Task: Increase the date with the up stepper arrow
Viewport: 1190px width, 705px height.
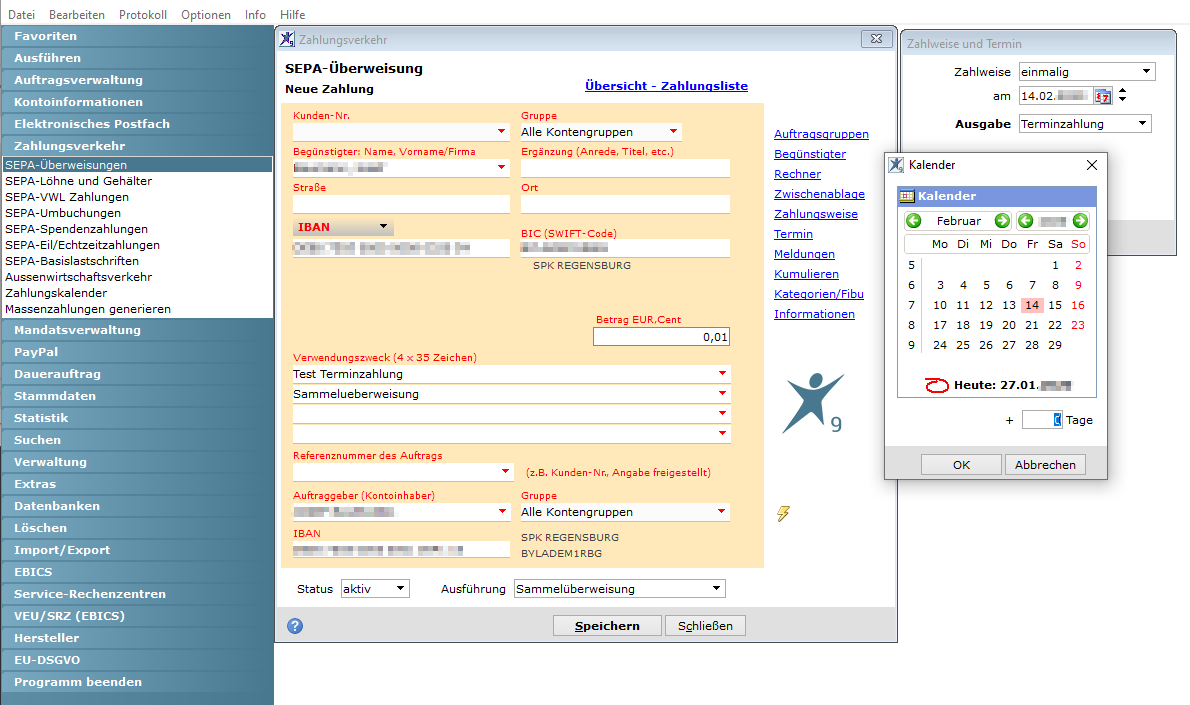Action: click(x=1122, y=91)
